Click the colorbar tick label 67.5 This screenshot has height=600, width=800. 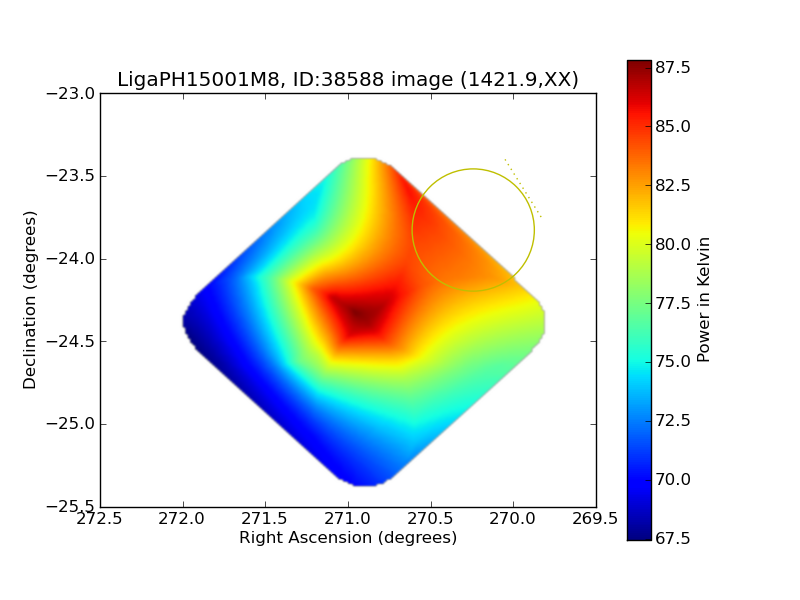pyautogui.click(x=672, y=539)
